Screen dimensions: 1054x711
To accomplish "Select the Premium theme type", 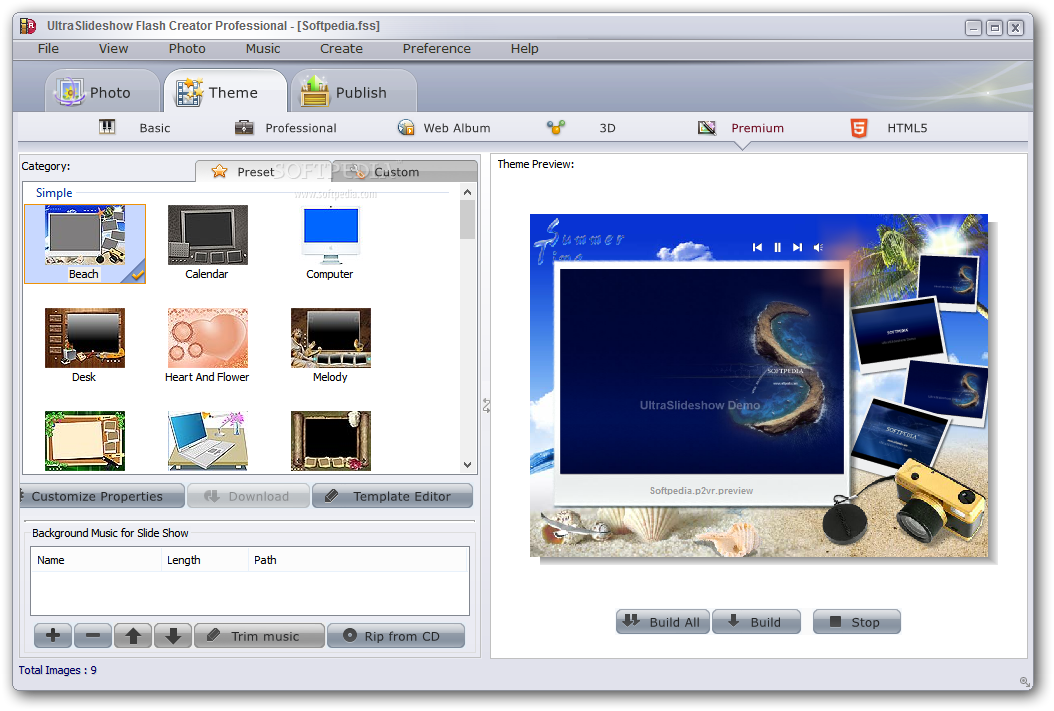I will click(757, 128).
